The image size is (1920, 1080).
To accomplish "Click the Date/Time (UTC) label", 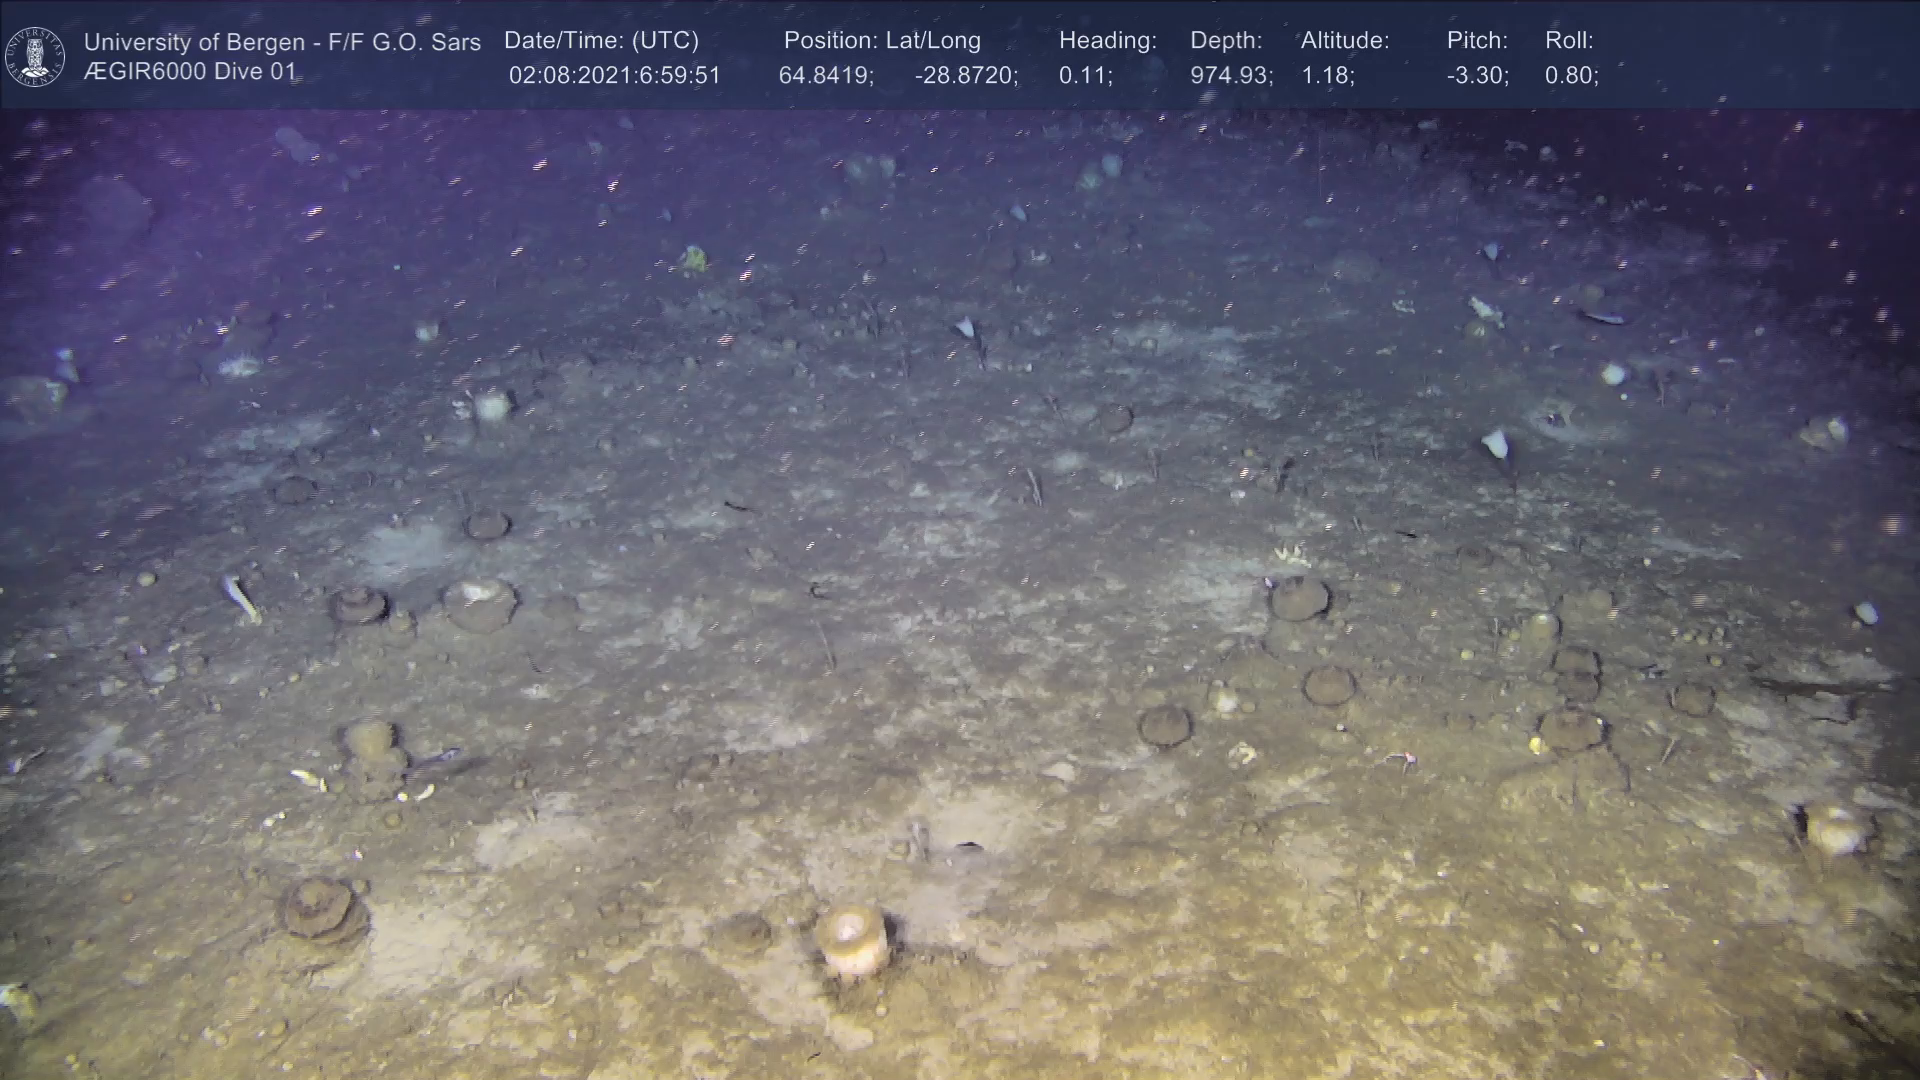I will point(601,40).
